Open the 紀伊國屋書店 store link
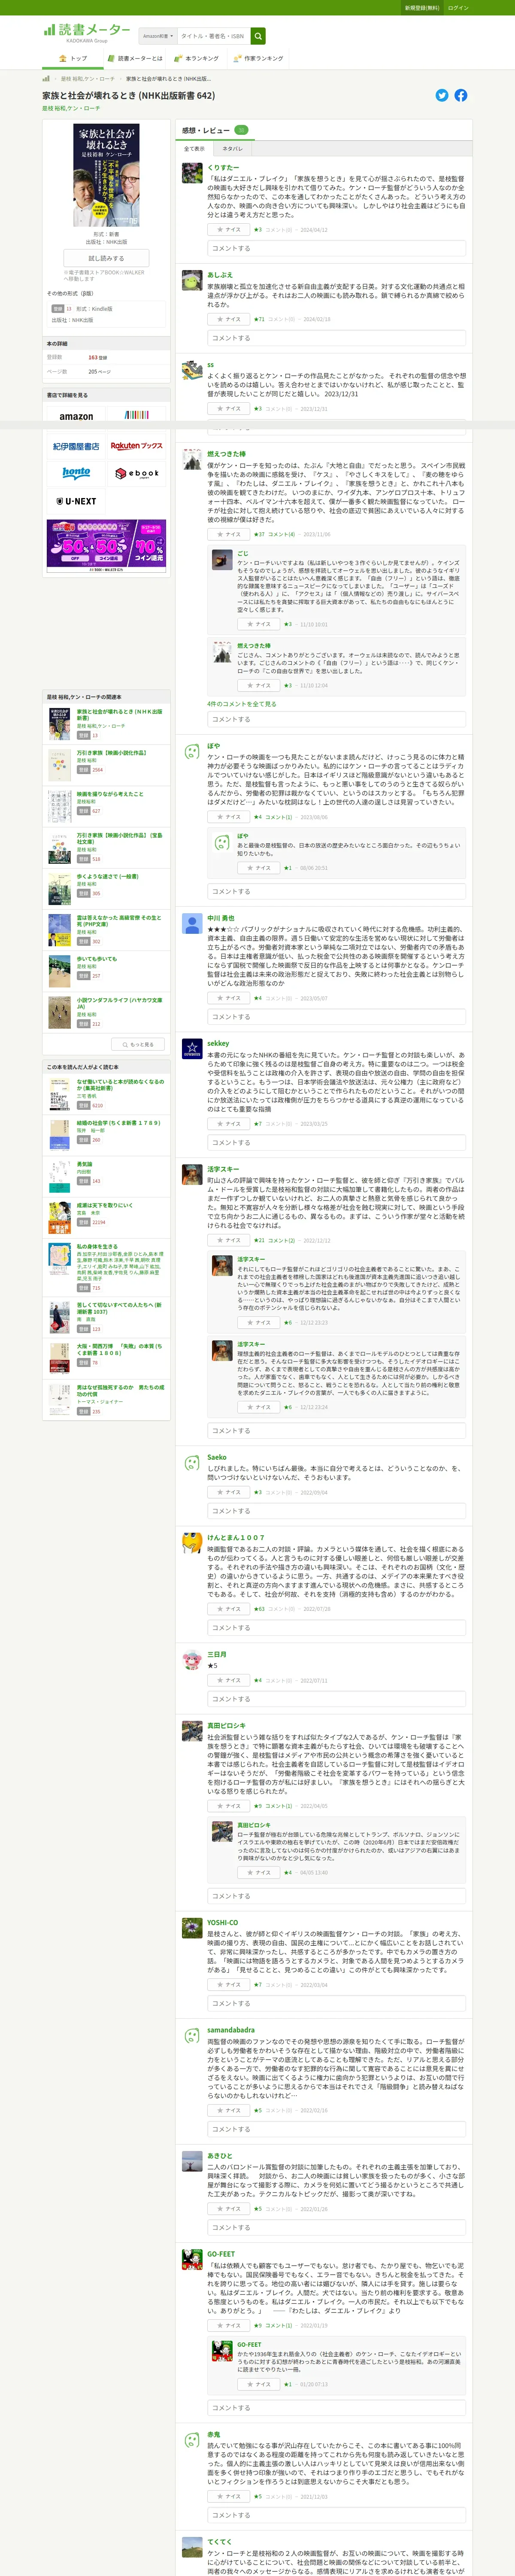Viewport: 515px width, 2576px height. click(76, 446)
